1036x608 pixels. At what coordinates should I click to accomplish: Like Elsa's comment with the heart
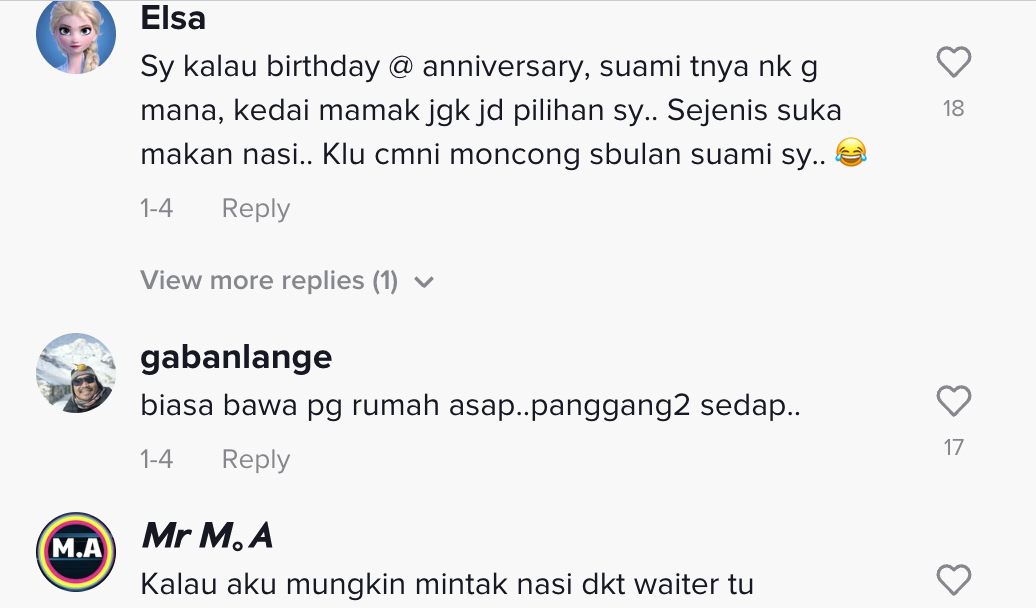click(x=953, y=63)
